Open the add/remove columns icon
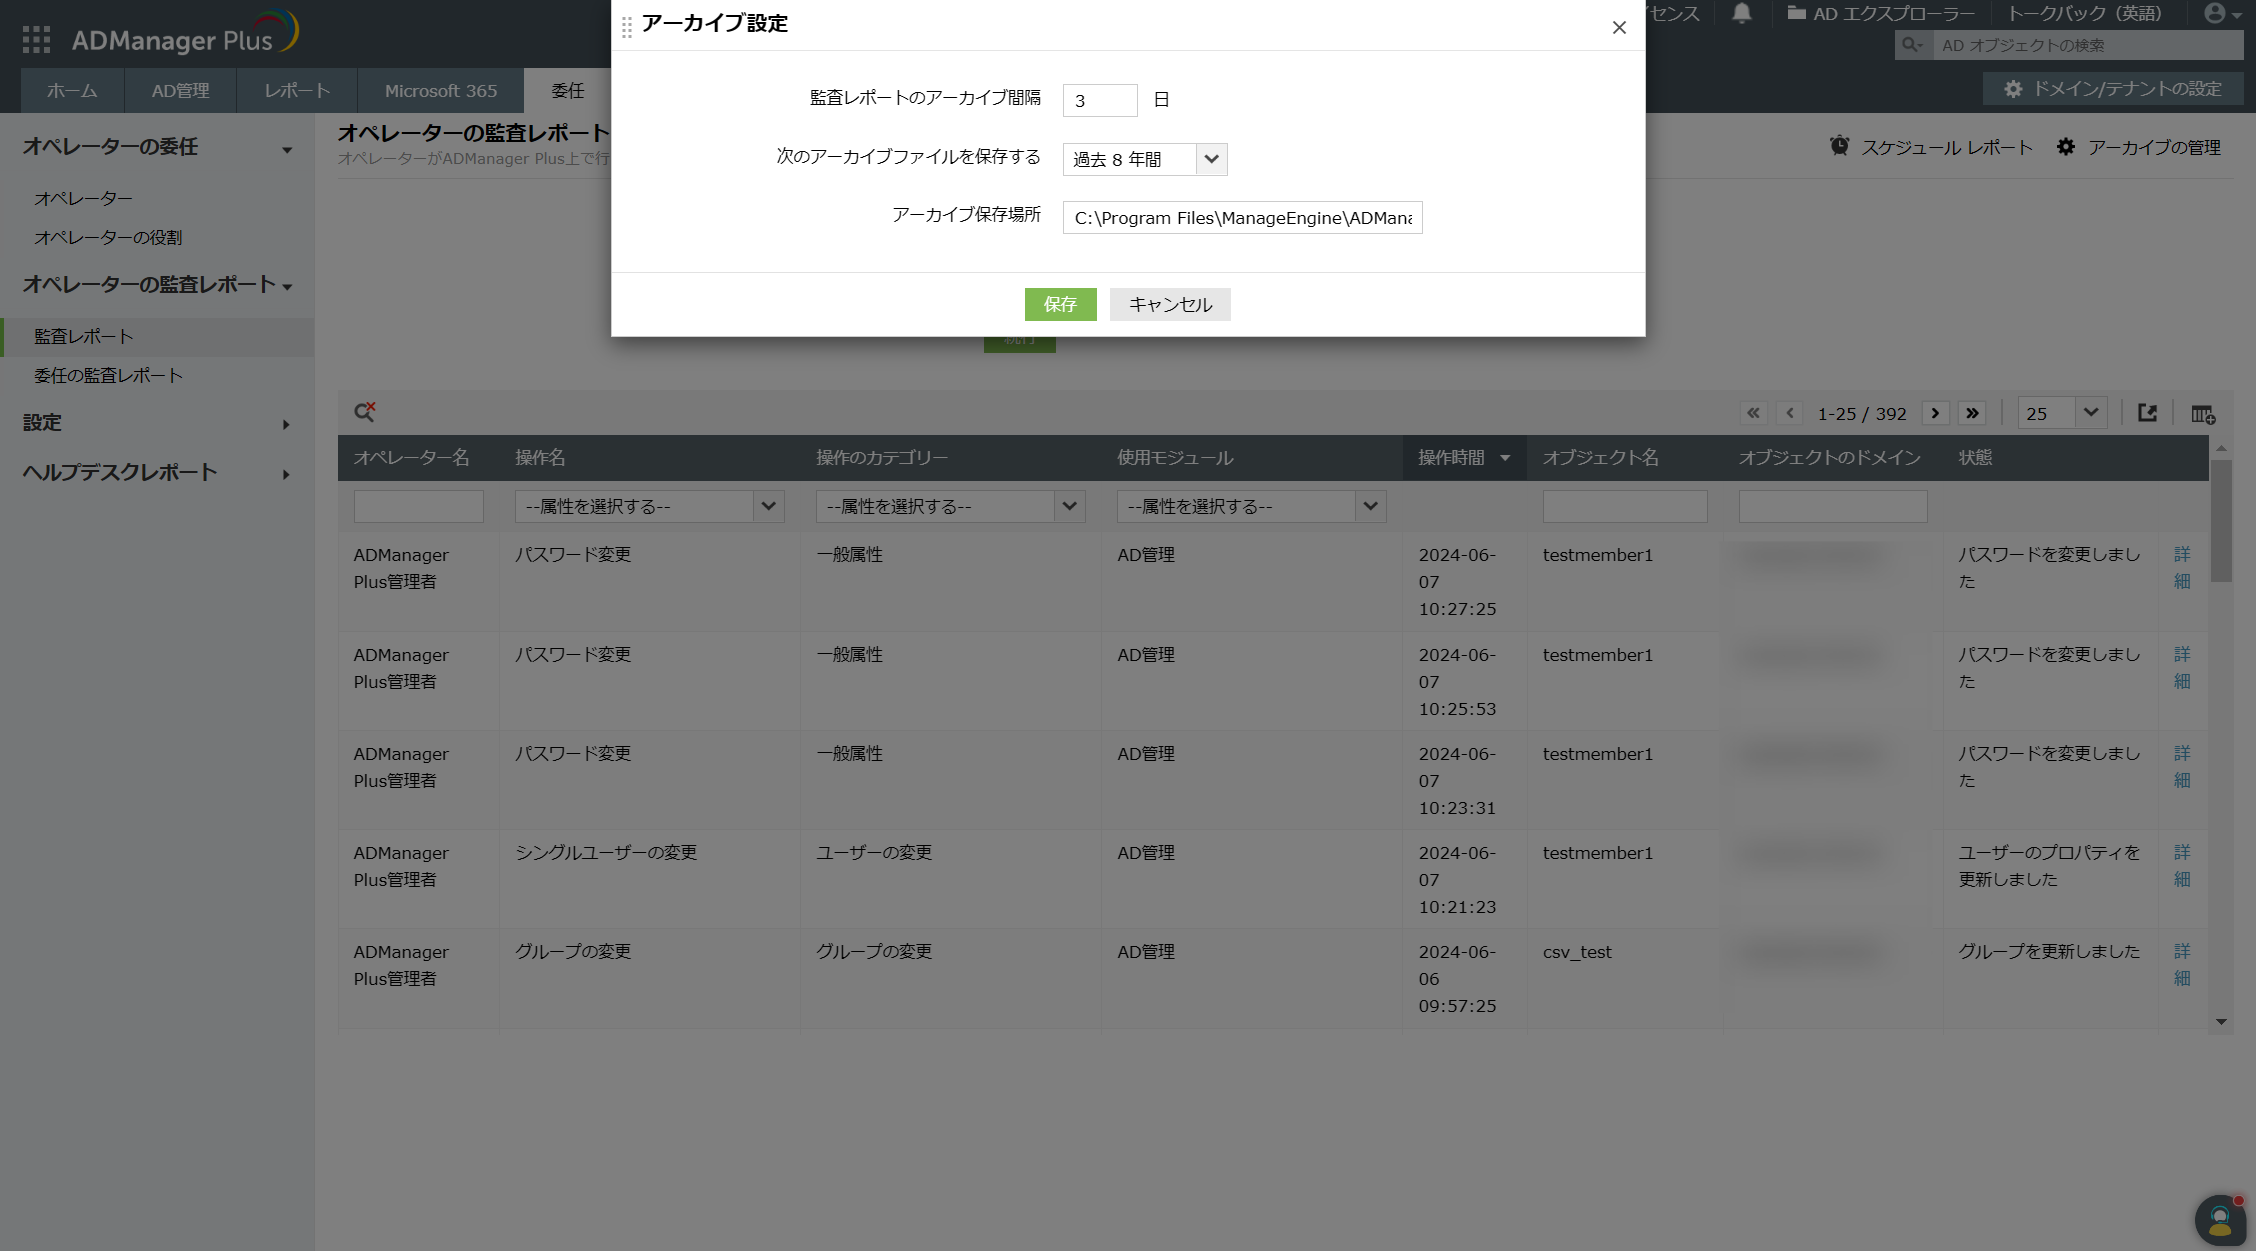 coord(2203,413)
